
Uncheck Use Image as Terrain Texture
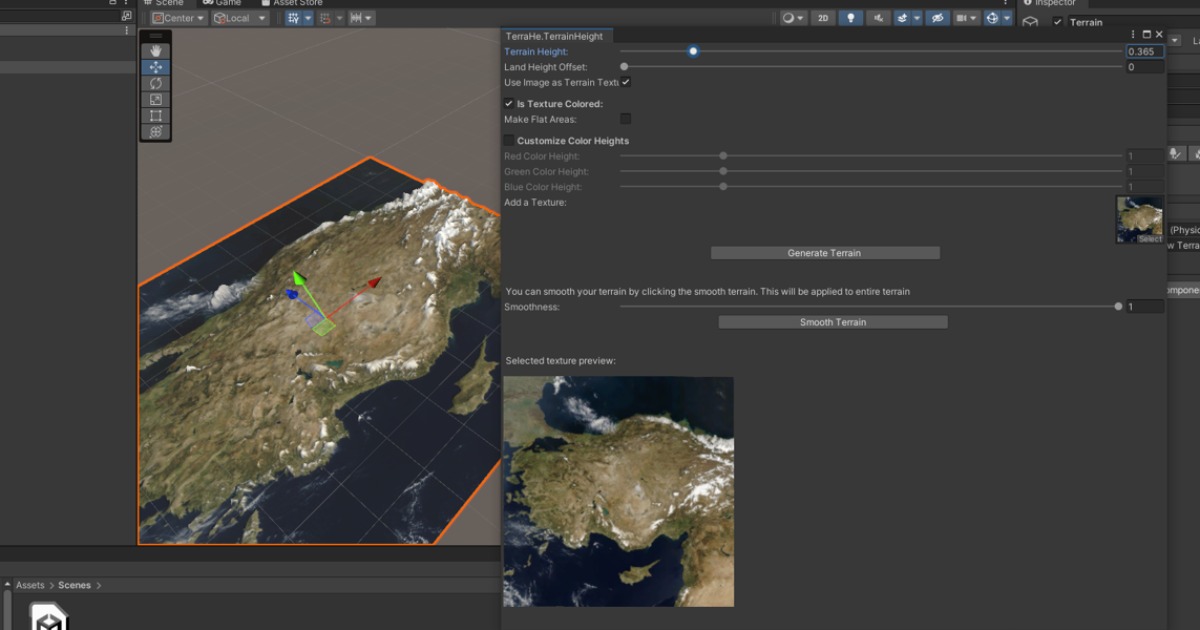[627, 83]
